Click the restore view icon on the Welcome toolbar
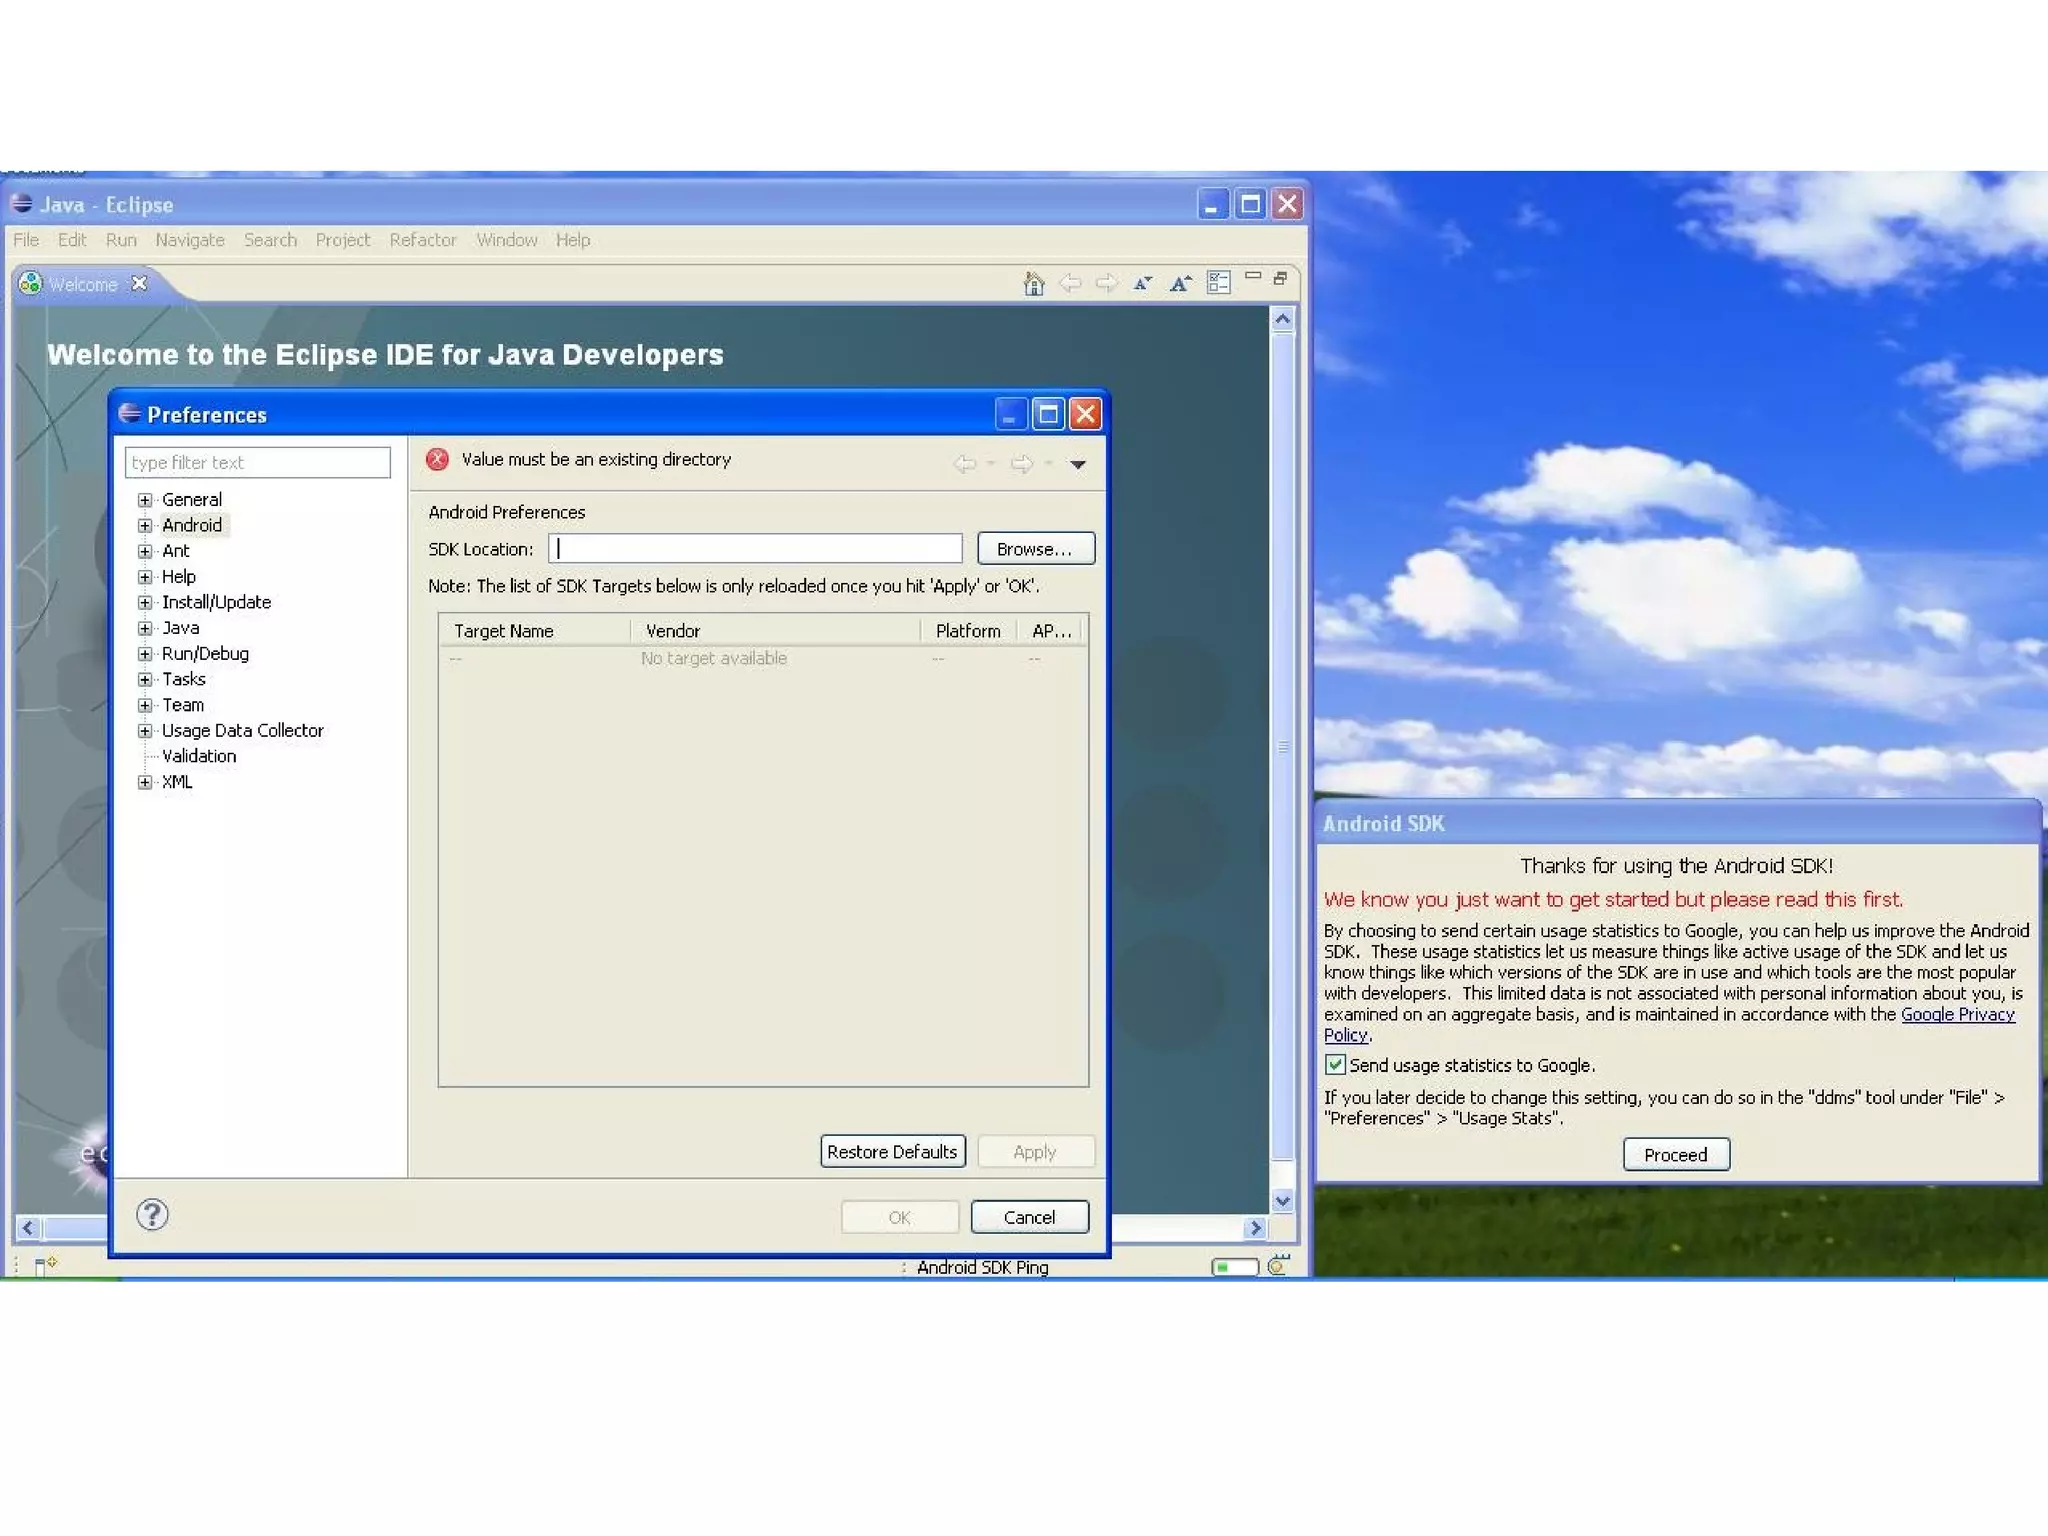The width and height of the screenshot is (2048, 1536). pos(1280,279)
